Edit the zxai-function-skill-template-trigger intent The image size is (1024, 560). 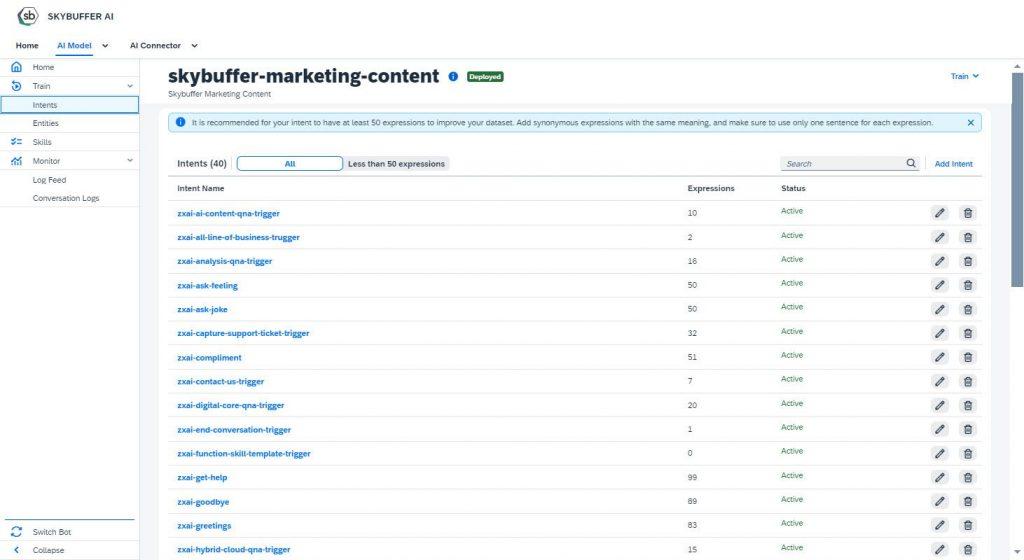pos(940,454)
